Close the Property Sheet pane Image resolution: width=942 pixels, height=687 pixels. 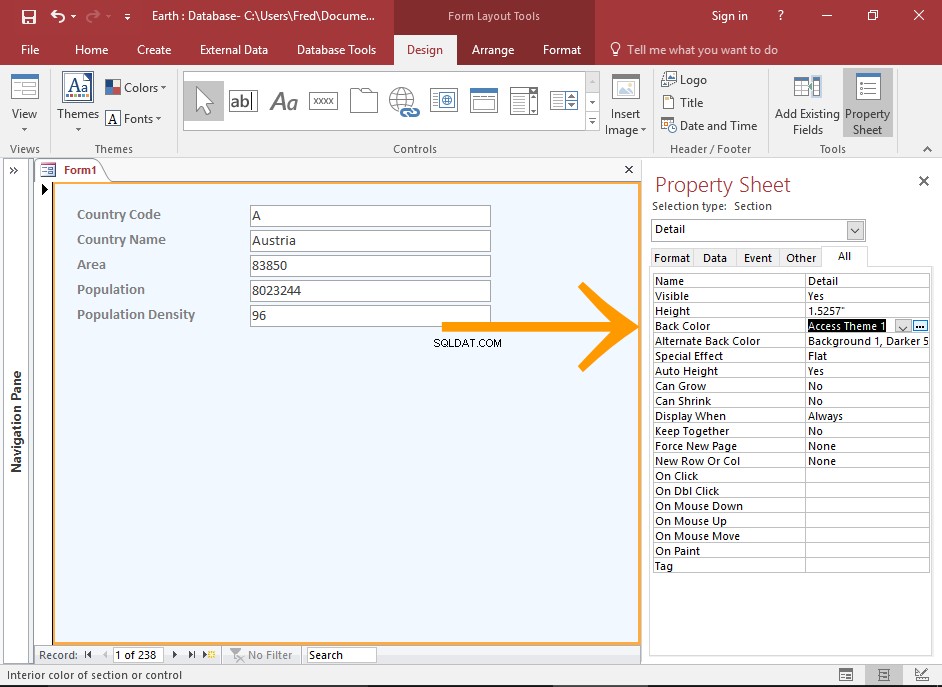tap(924, 181)
